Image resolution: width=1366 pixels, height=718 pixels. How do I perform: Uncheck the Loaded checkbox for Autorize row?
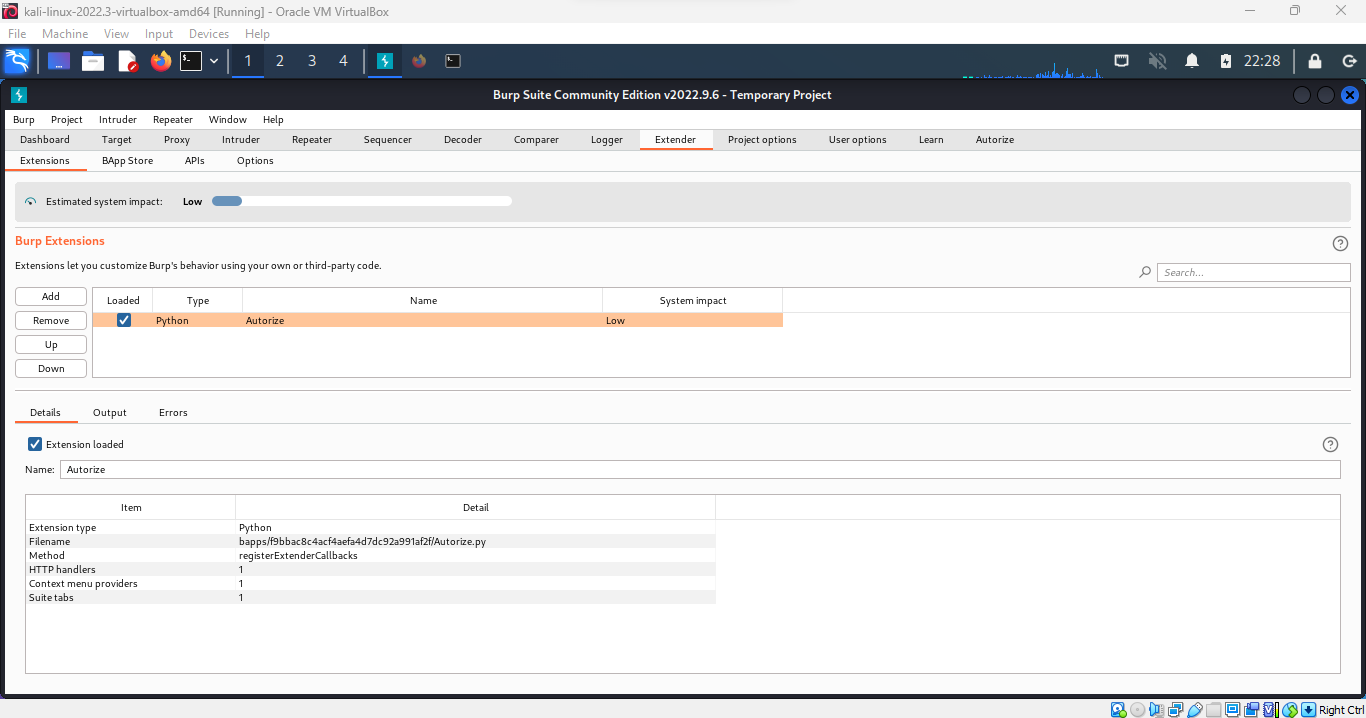point(124,321)
